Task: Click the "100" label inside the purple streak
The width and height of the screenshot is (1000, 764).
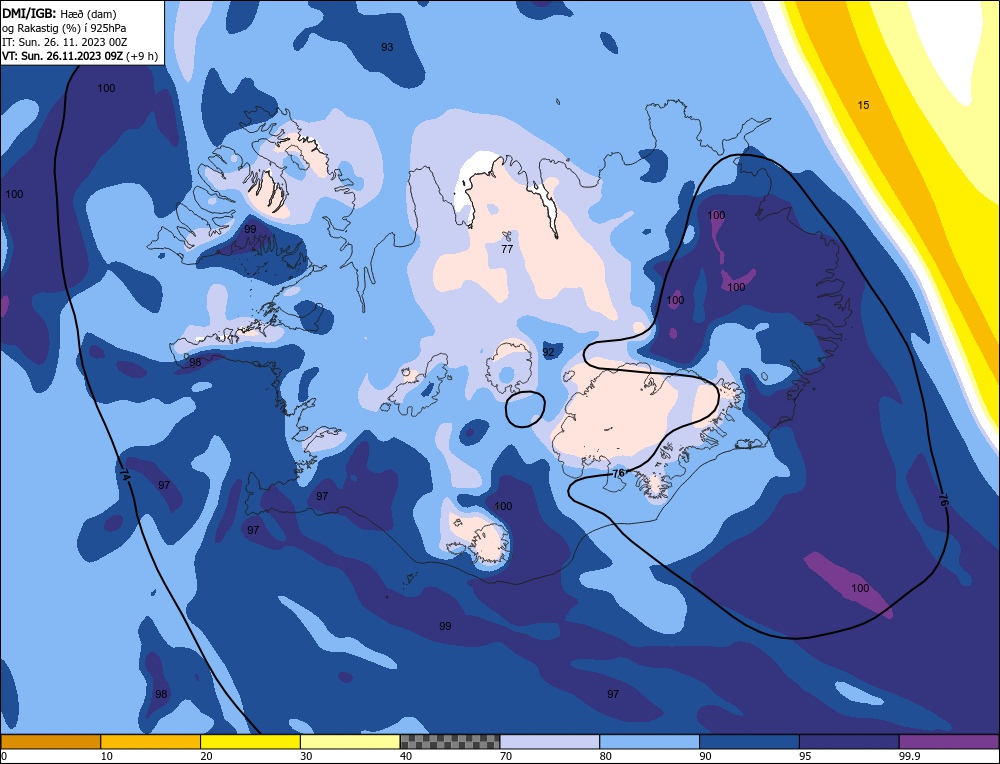Action: click(860, 588)
